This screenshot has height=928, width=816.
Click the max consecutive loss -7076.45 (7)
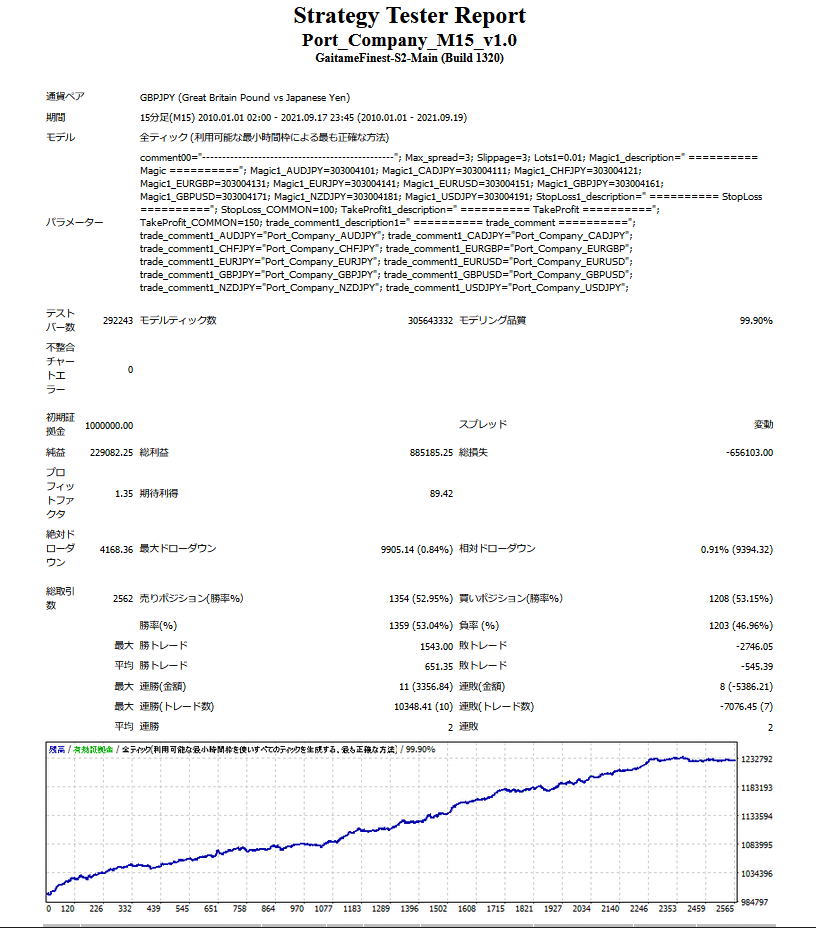tap(746, 707)
